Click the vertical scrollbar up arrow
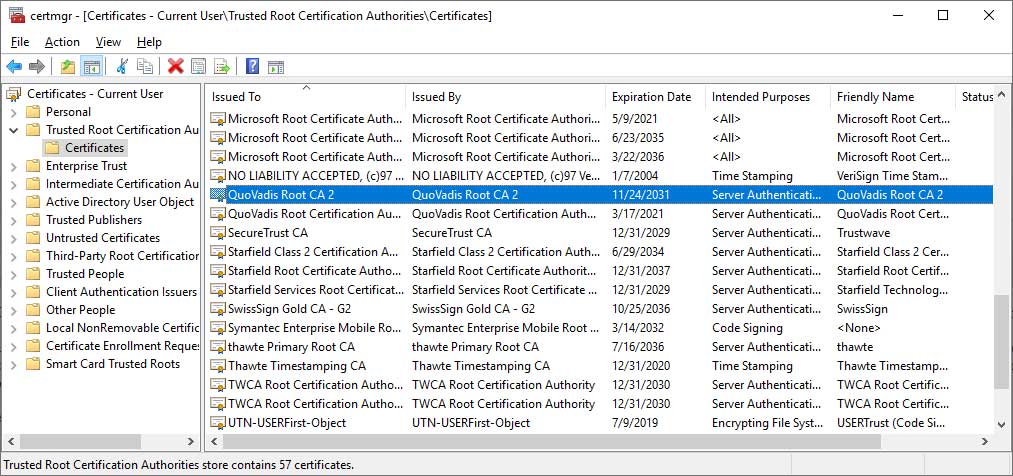 point(1002,96)
